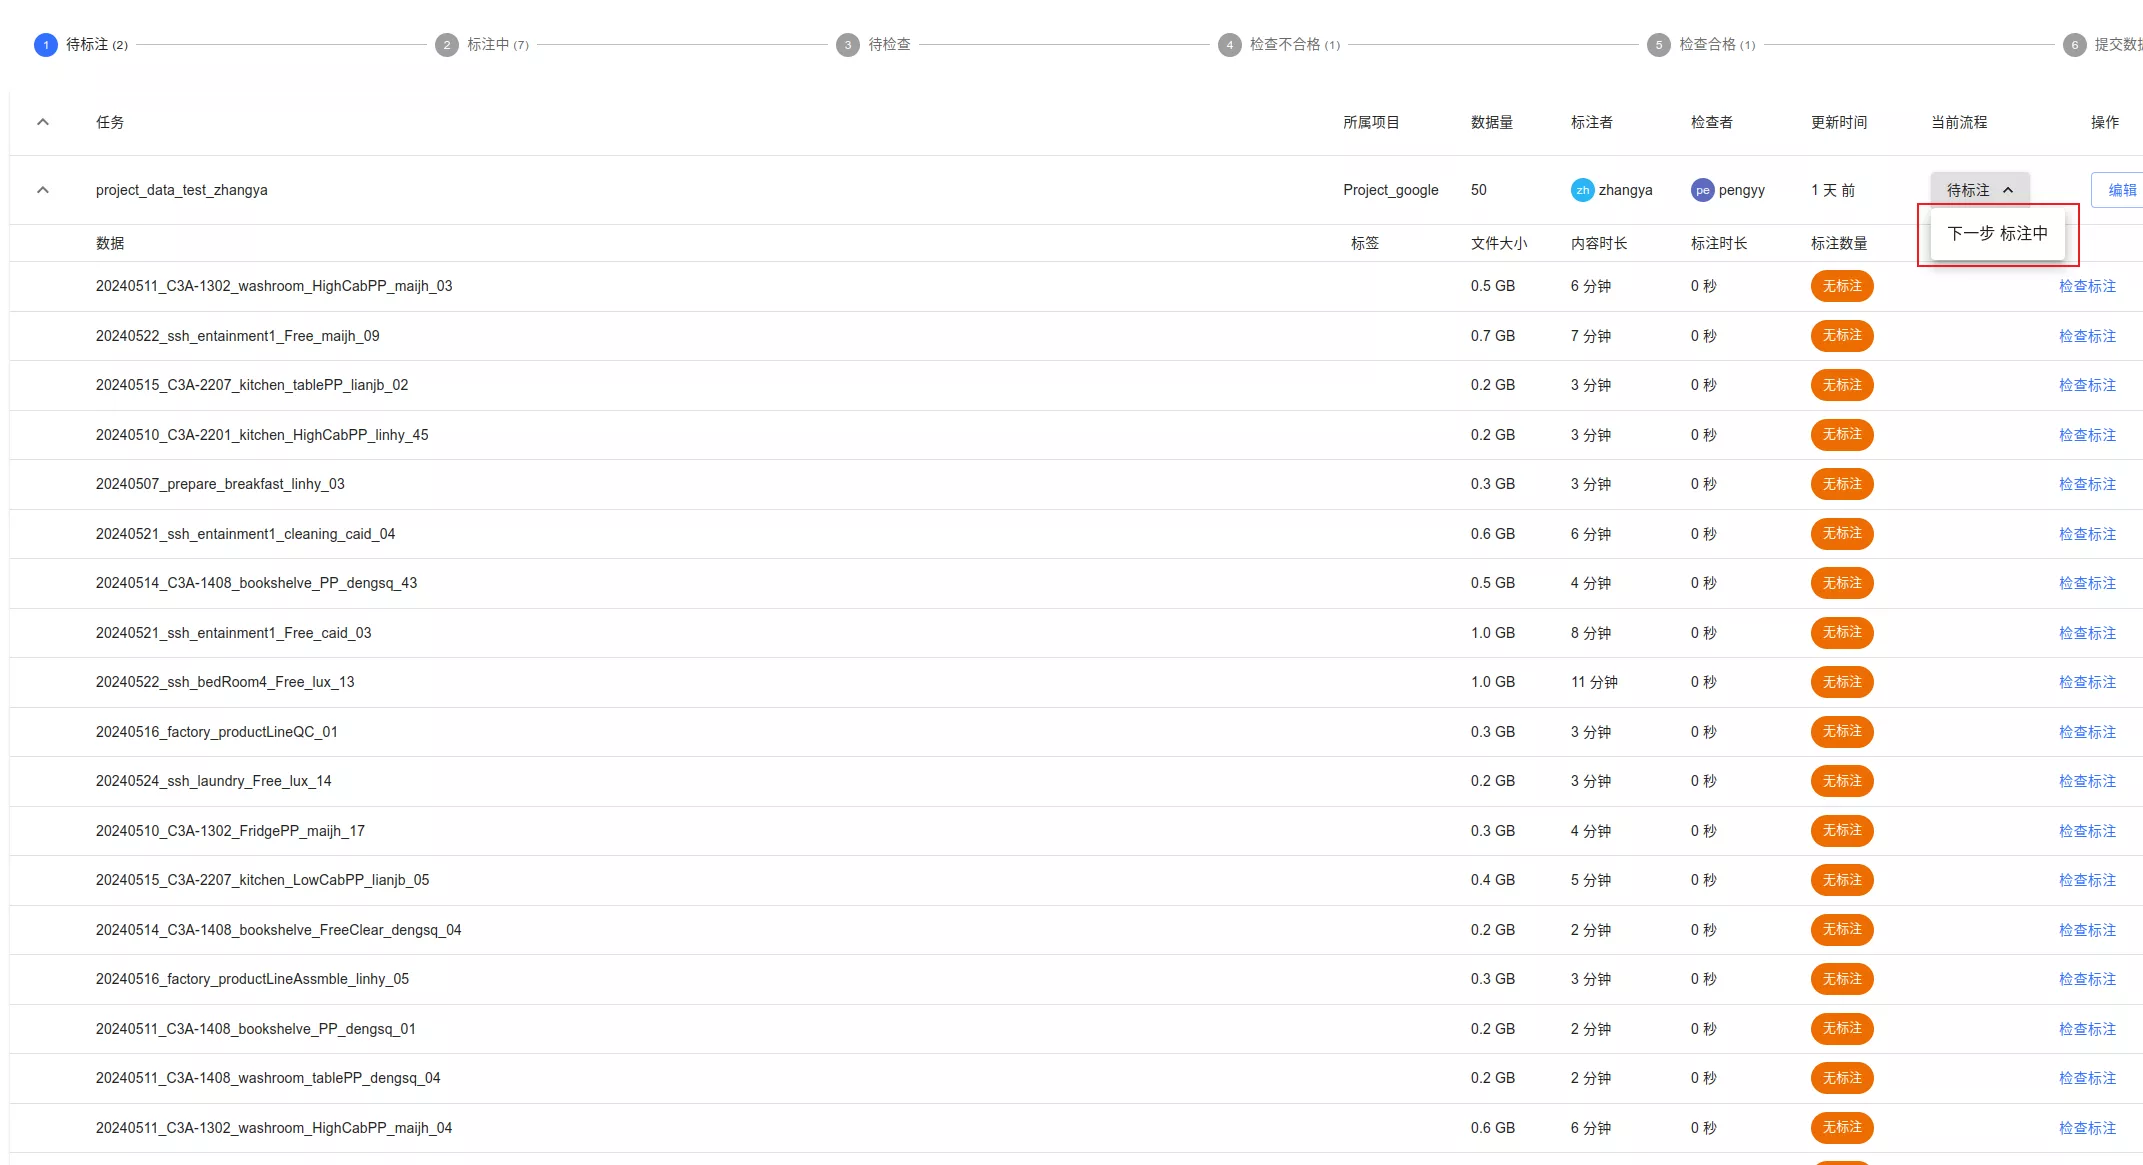Screen dimensions: 2143x1165
Task: Click step 2 circle 标注中
Action: coord(446,45)
